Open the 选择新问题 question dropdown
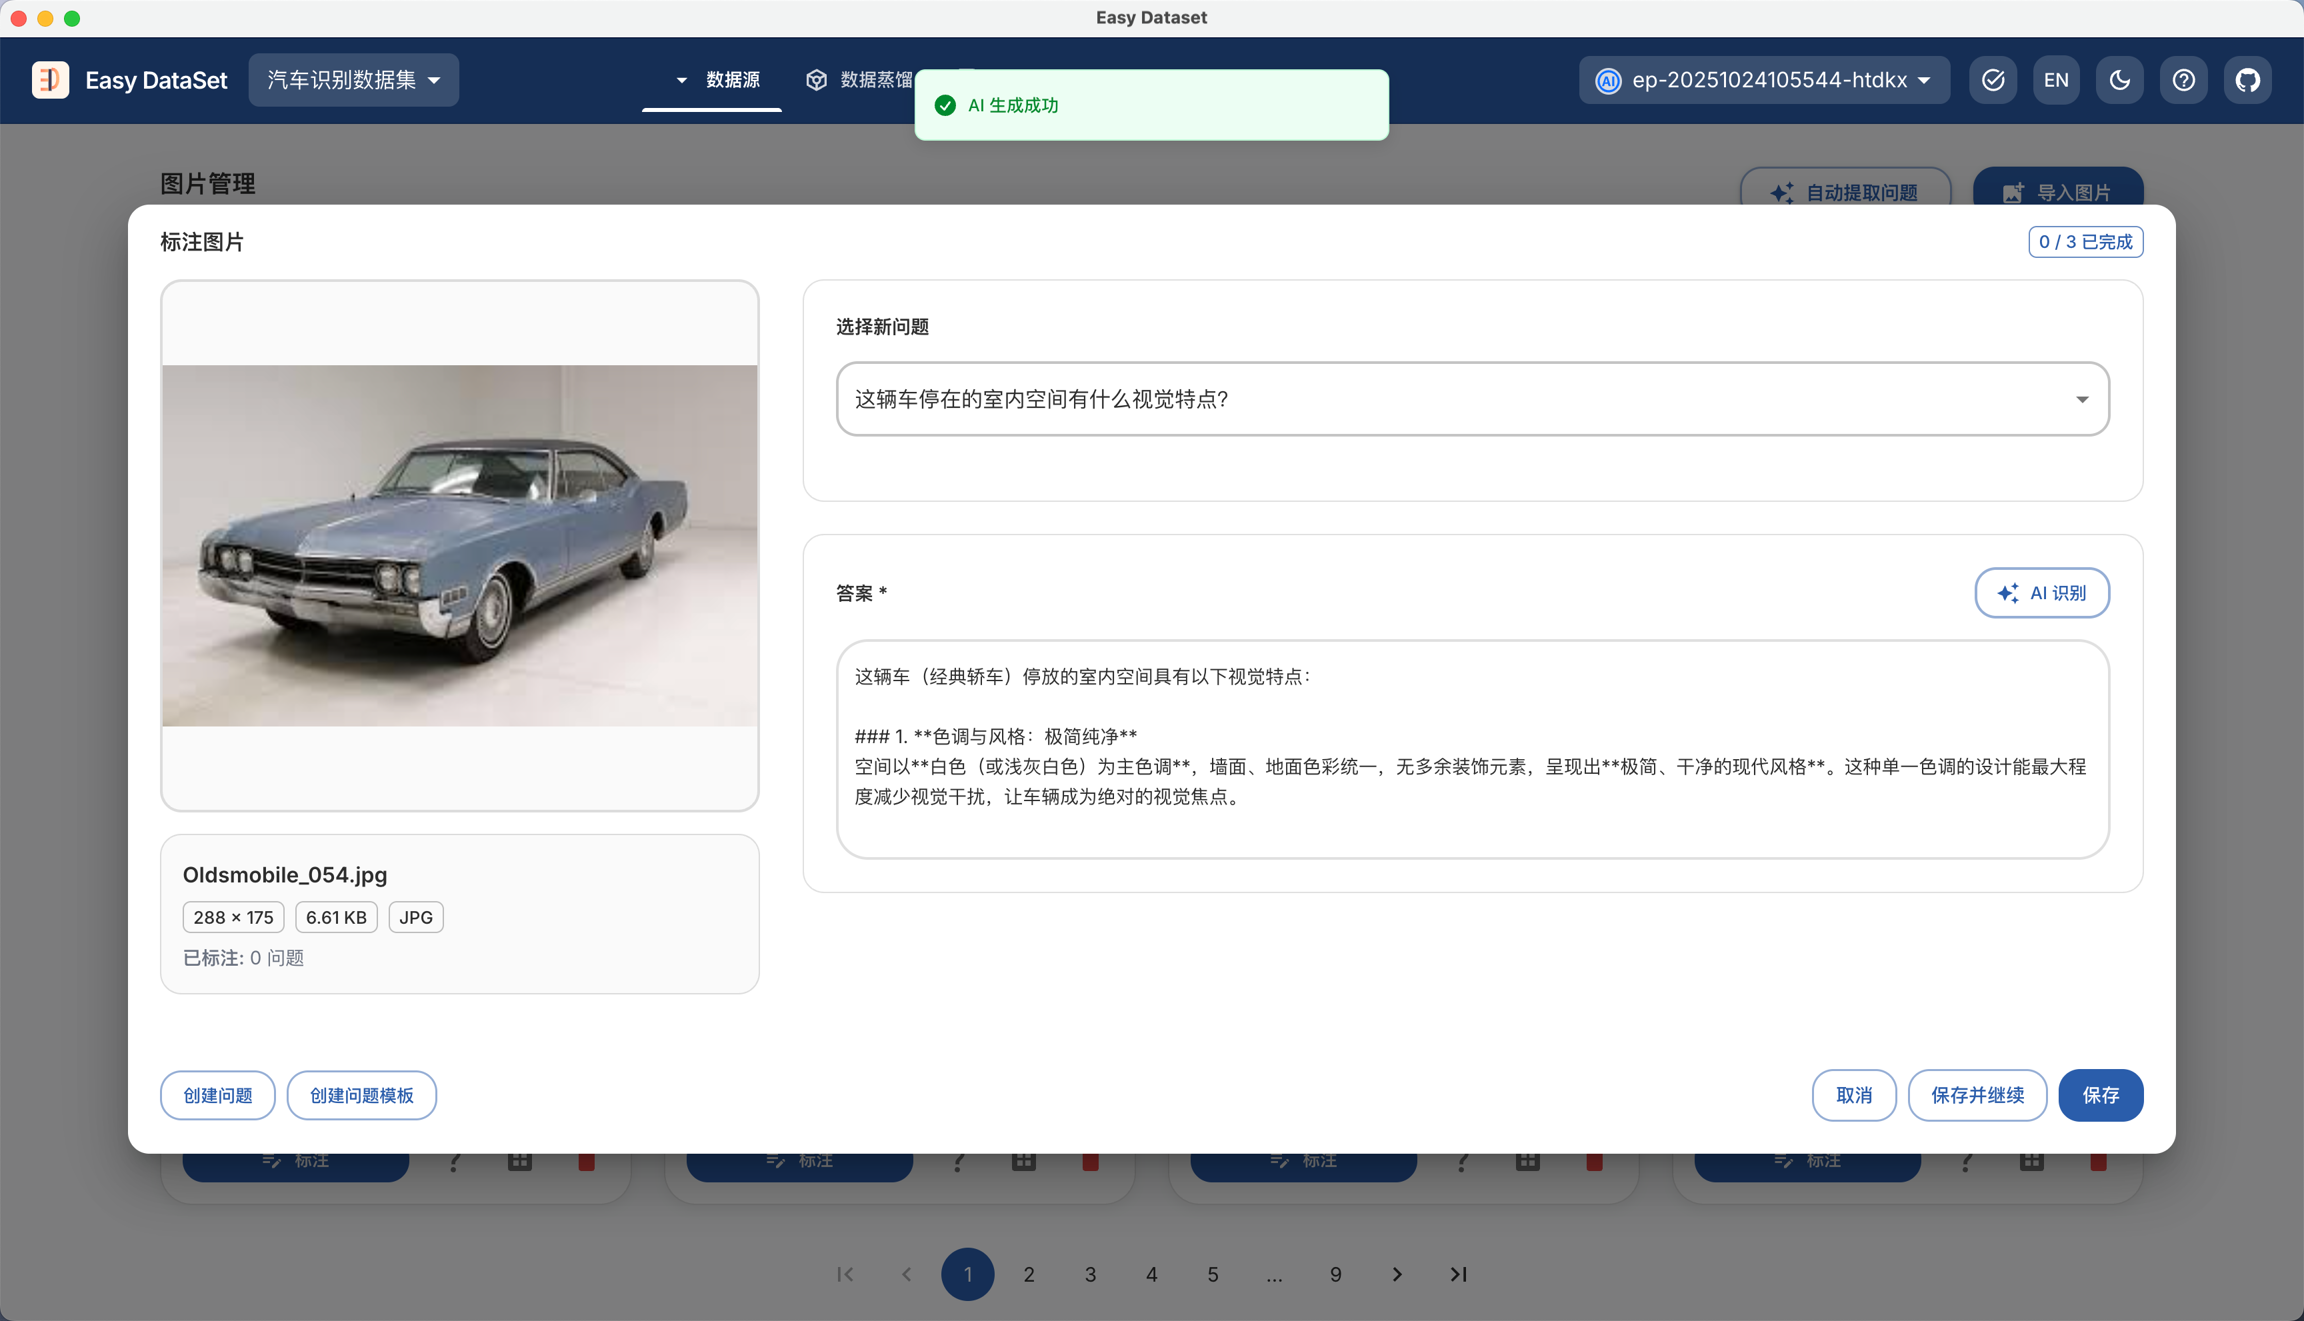This screenshot has height=1321, width=2304. 1472,399
